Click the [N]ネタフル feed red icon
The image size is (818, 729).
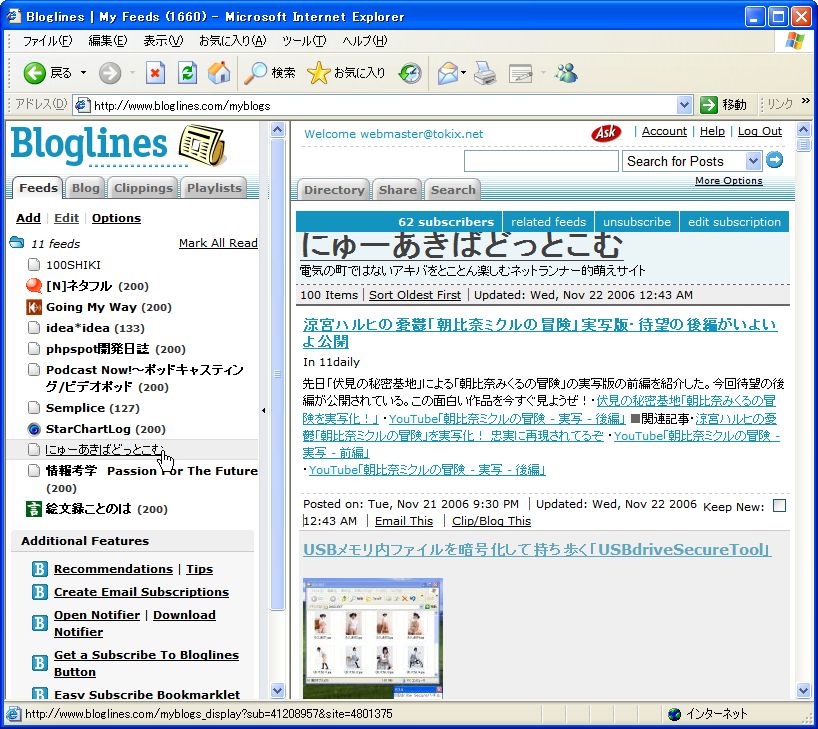[33, 285]
